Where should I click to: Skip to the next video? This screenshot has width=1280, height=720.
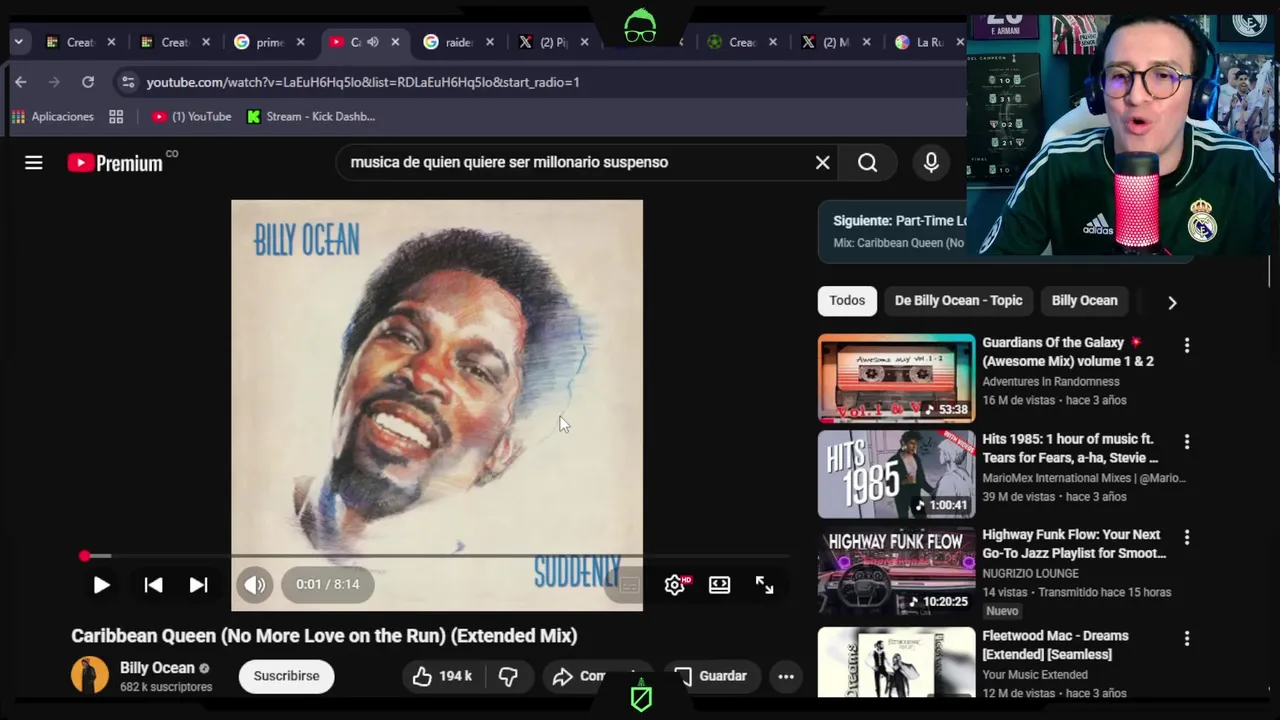pyautogui.click(x=199, y=585)
